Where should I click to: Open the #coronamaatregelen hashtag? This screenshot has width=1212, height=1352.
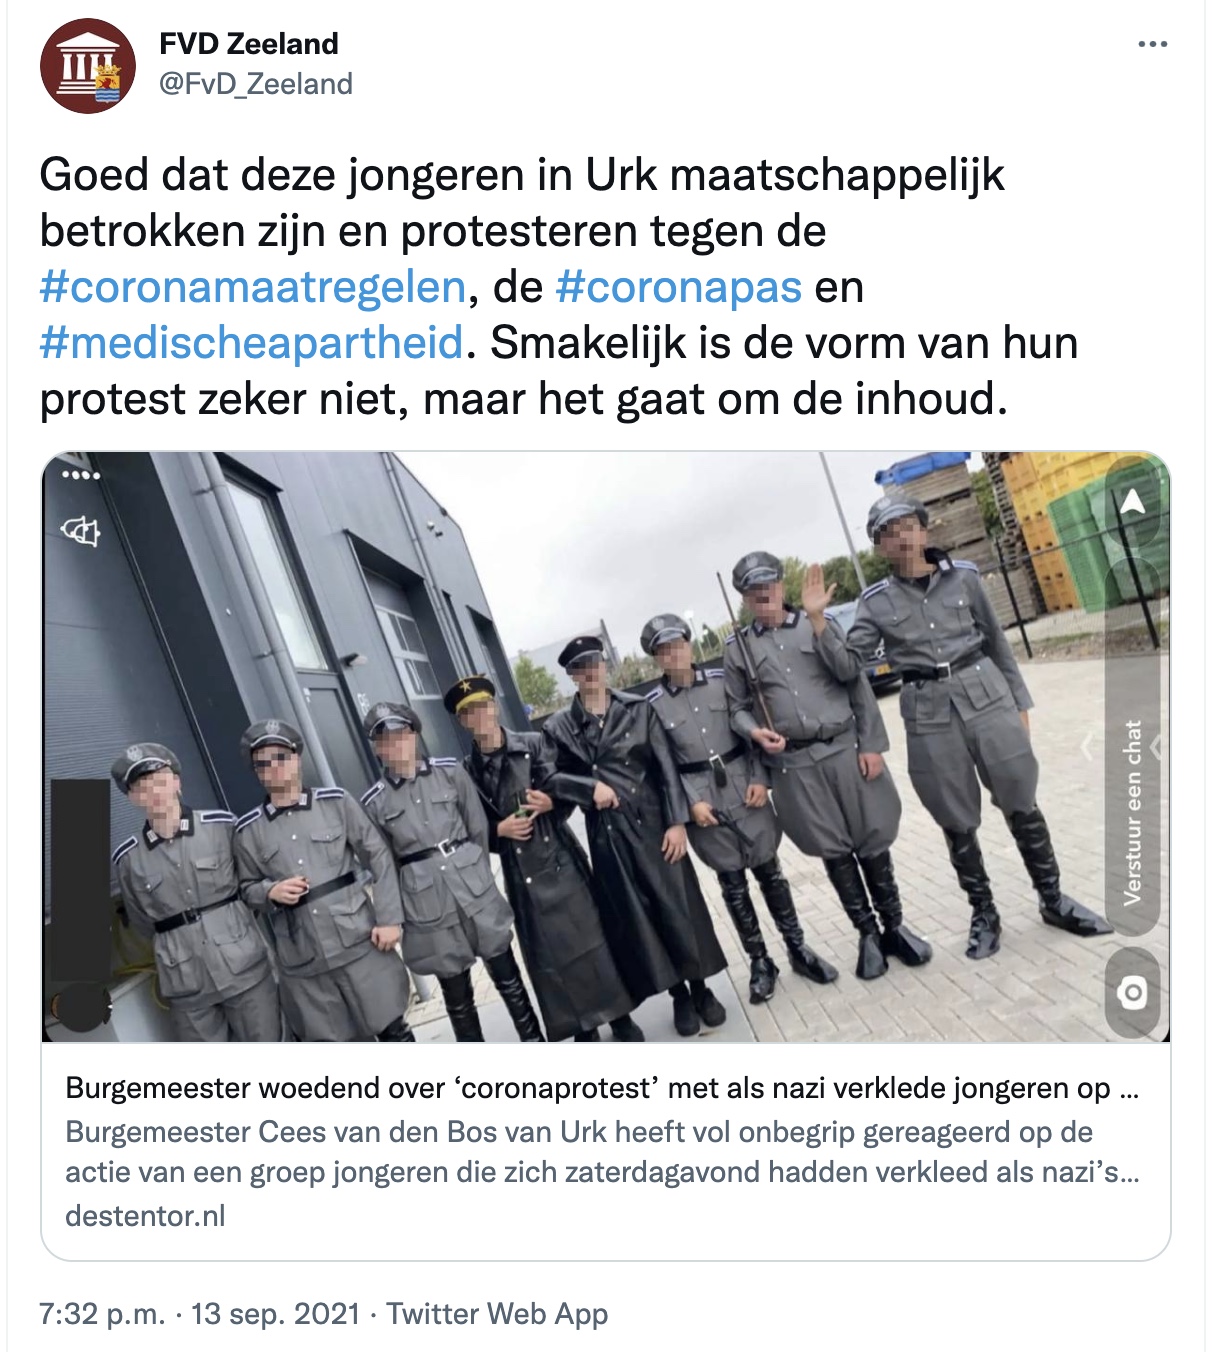click(253, 287)
